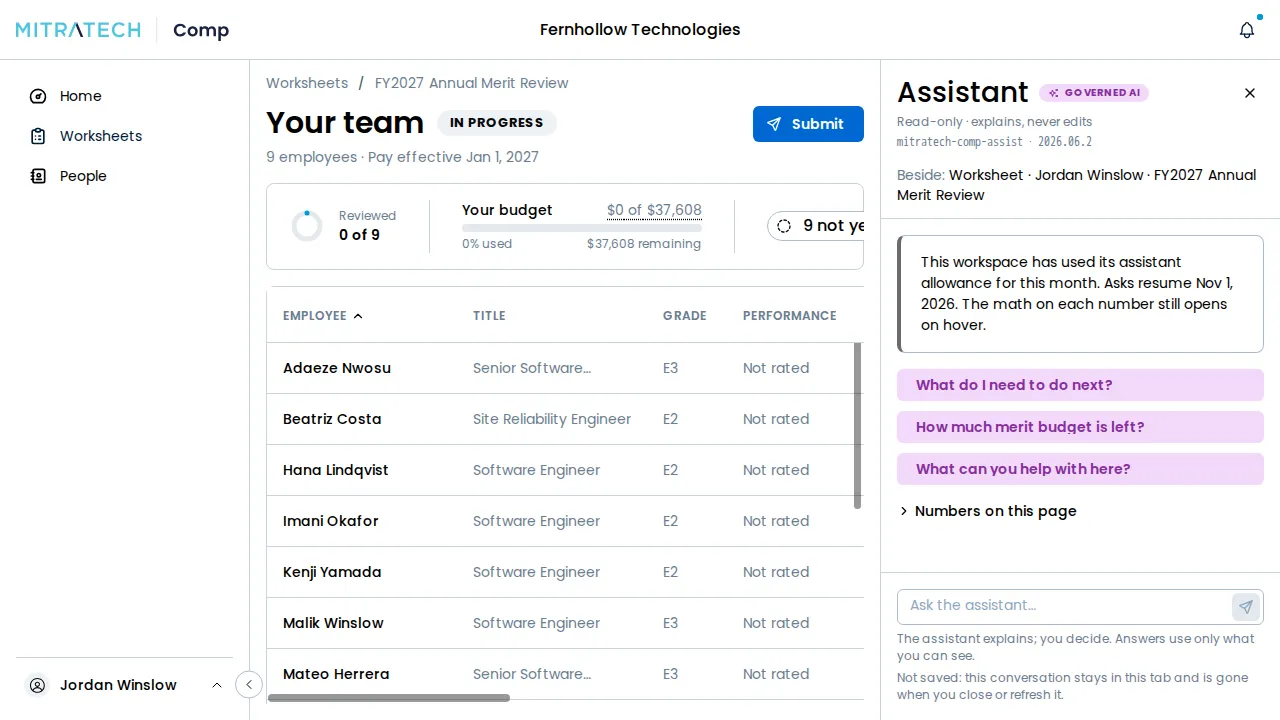Click the Worksheets breadcrumb link

[307, 83]
